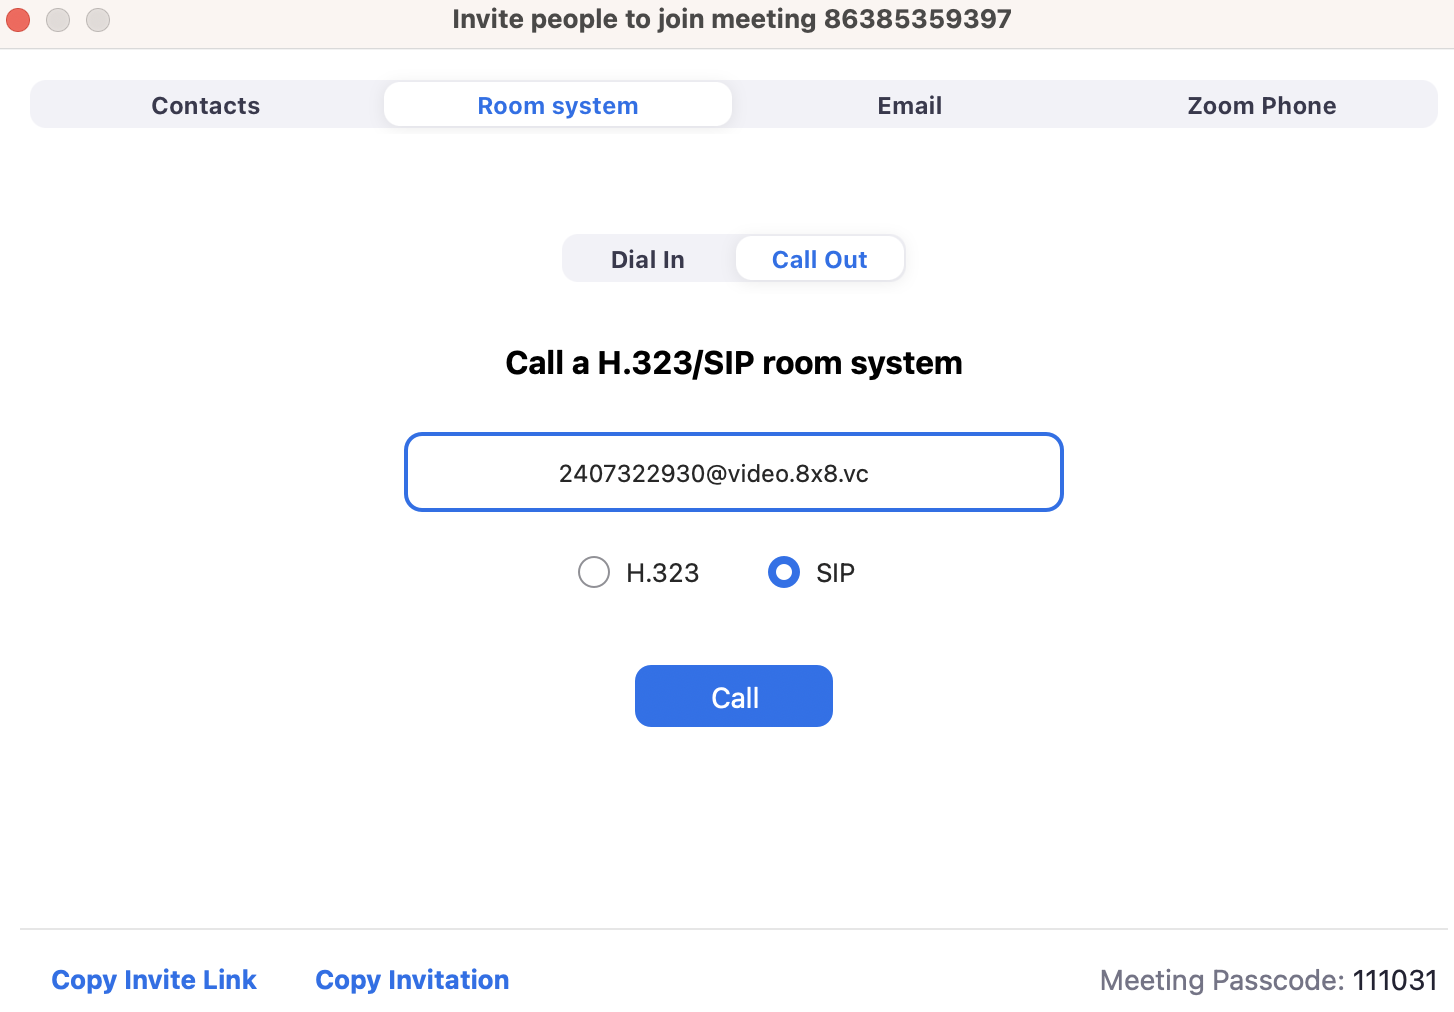Click the "Call a H.323/SIP room system" heading

733,362
